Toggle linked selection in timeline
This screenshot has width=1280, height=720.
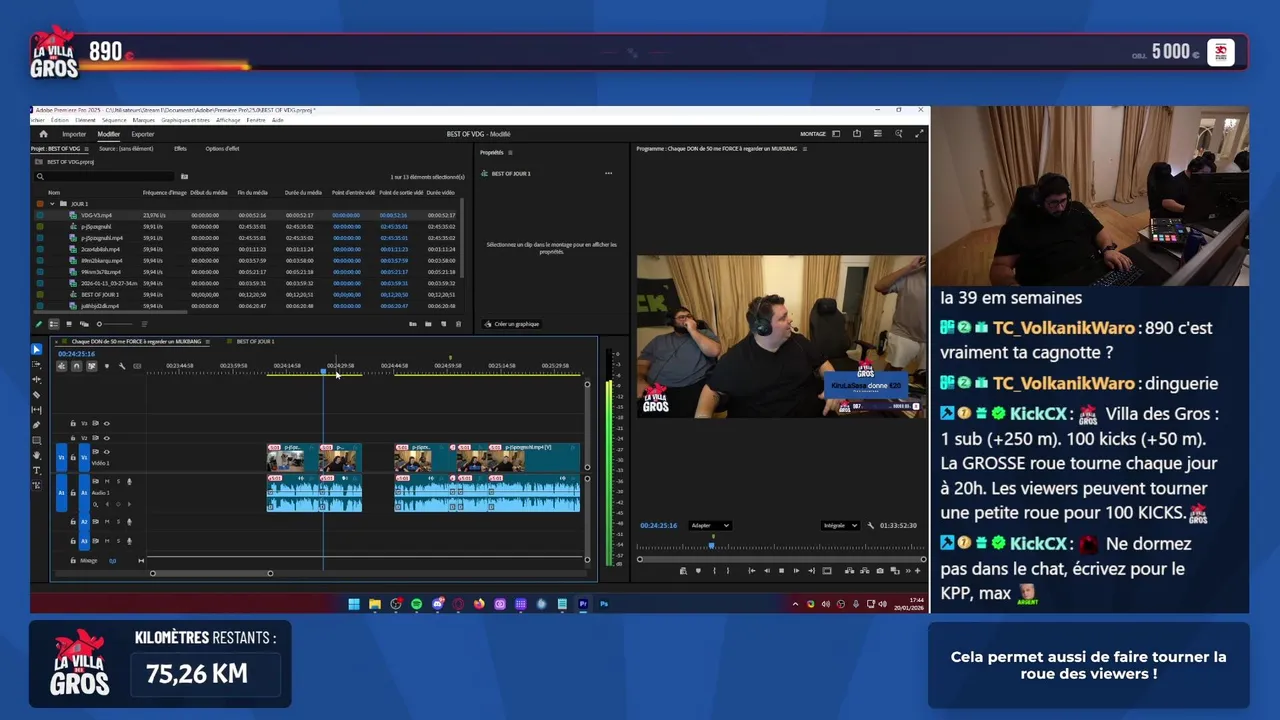coord(91,366)
